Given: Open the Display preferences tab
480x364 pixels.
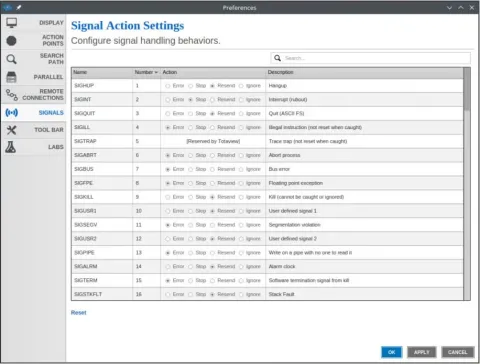Looking at the screenshot, I should pyautogui.click(x=33, y=23).
